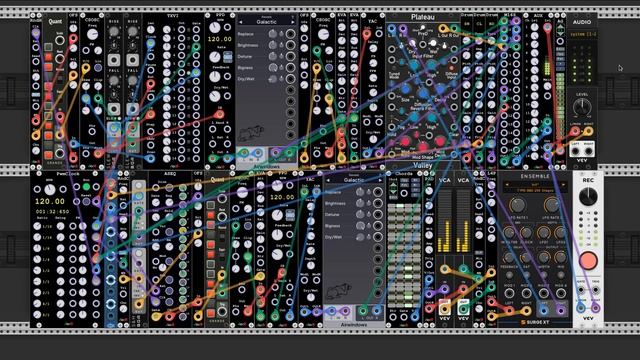The height and width of the screenshot is (360, 640).
Task: Toggle Diffuse Input on Plateau
Action: click(x=451, y=68)
